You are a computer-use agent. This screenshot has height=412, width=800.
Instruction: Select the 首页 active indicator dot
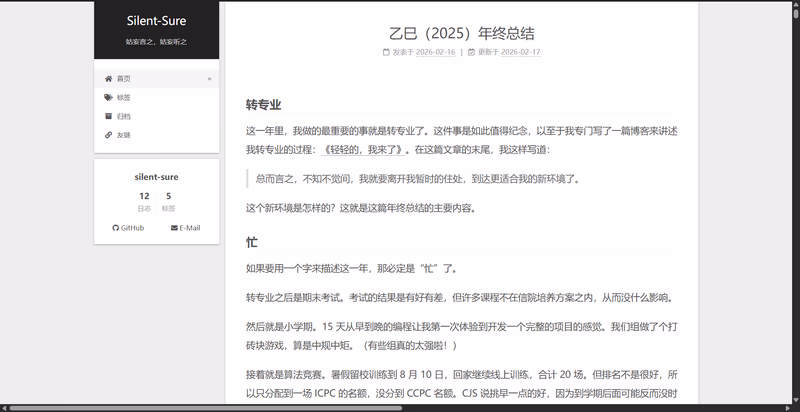[x=209, y=78]
